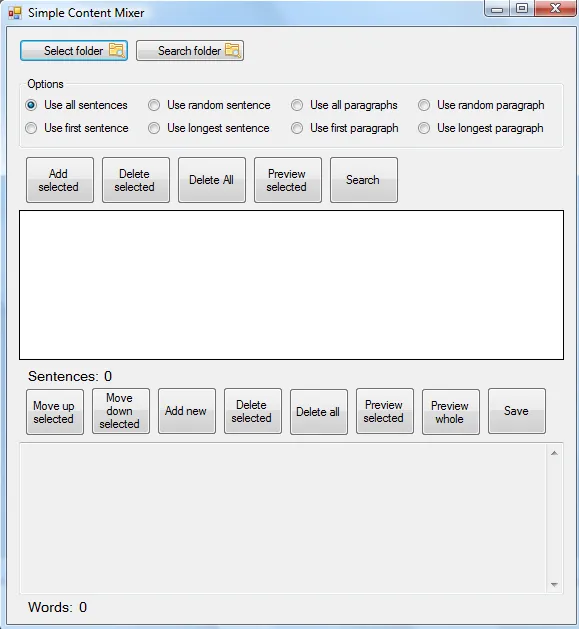
Task: Click Preview selected beside Preview whole
Action: pos(385,411)
